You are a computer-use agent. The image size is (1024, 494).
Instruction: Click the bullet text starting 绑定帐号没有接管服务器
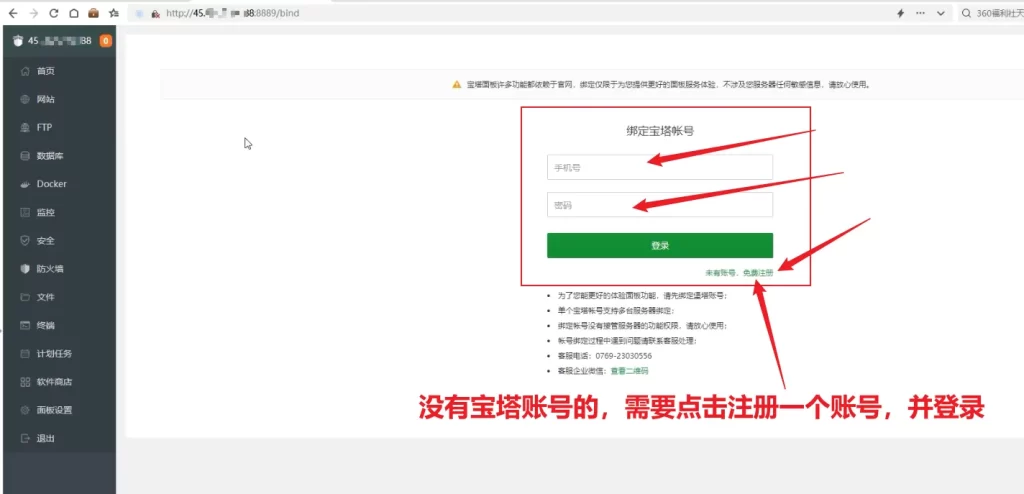[641, 325]
